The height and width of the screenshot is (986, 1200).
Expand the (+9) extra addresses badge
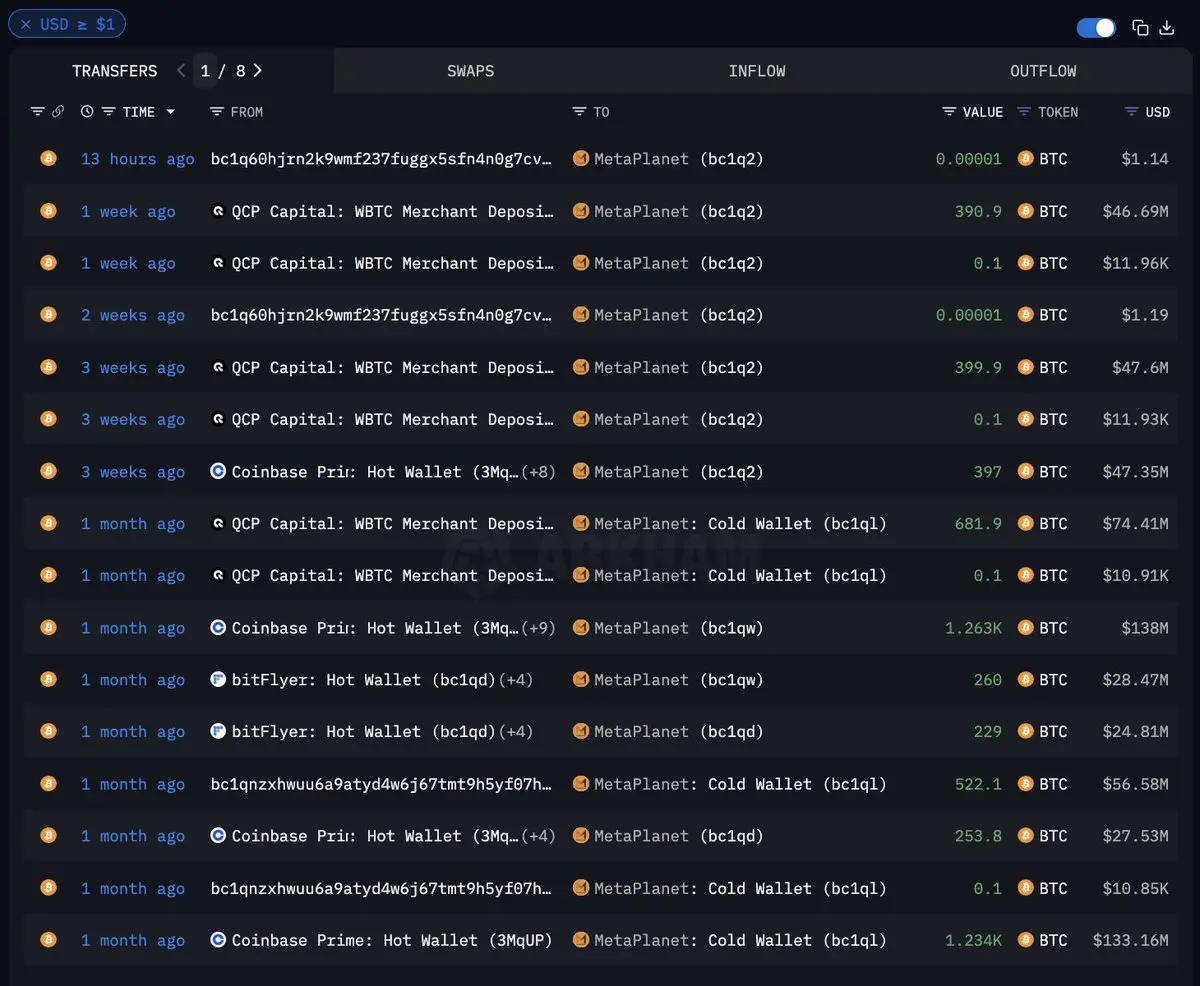538,628
